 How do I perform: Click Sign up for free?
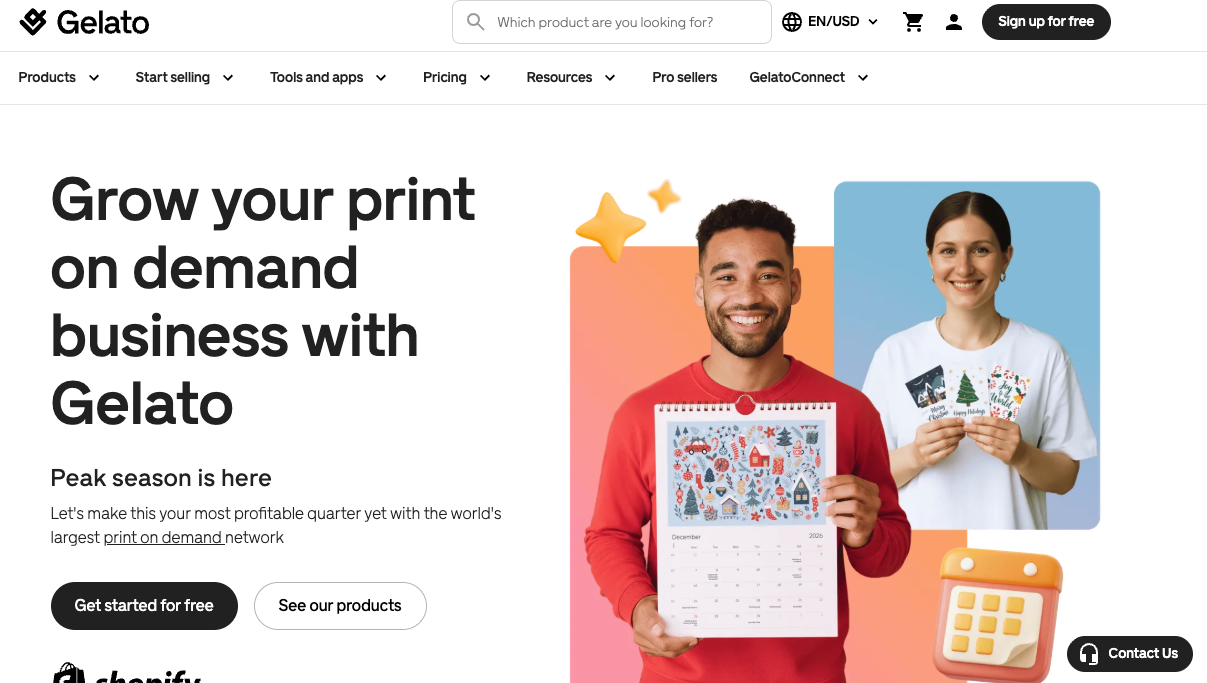point(1046,22)
